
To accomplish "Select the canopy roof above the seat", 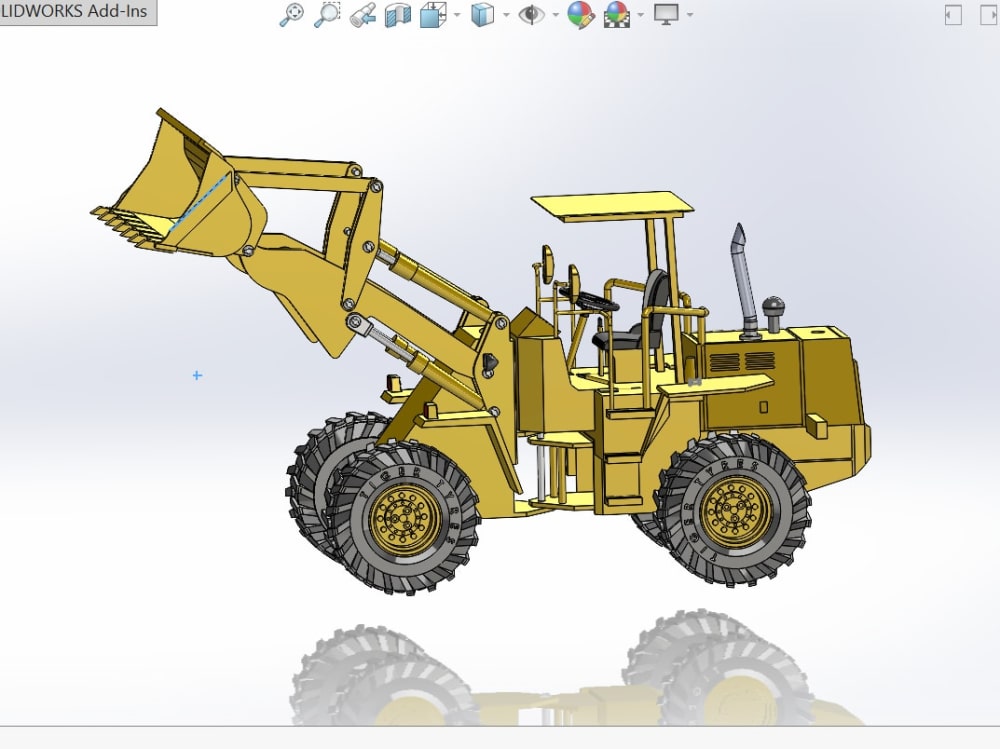I will pos(612,208).
